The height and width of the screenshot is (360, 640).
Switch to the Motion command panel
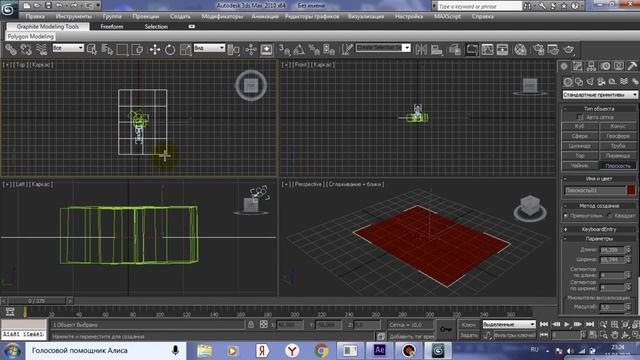point(605,66)
